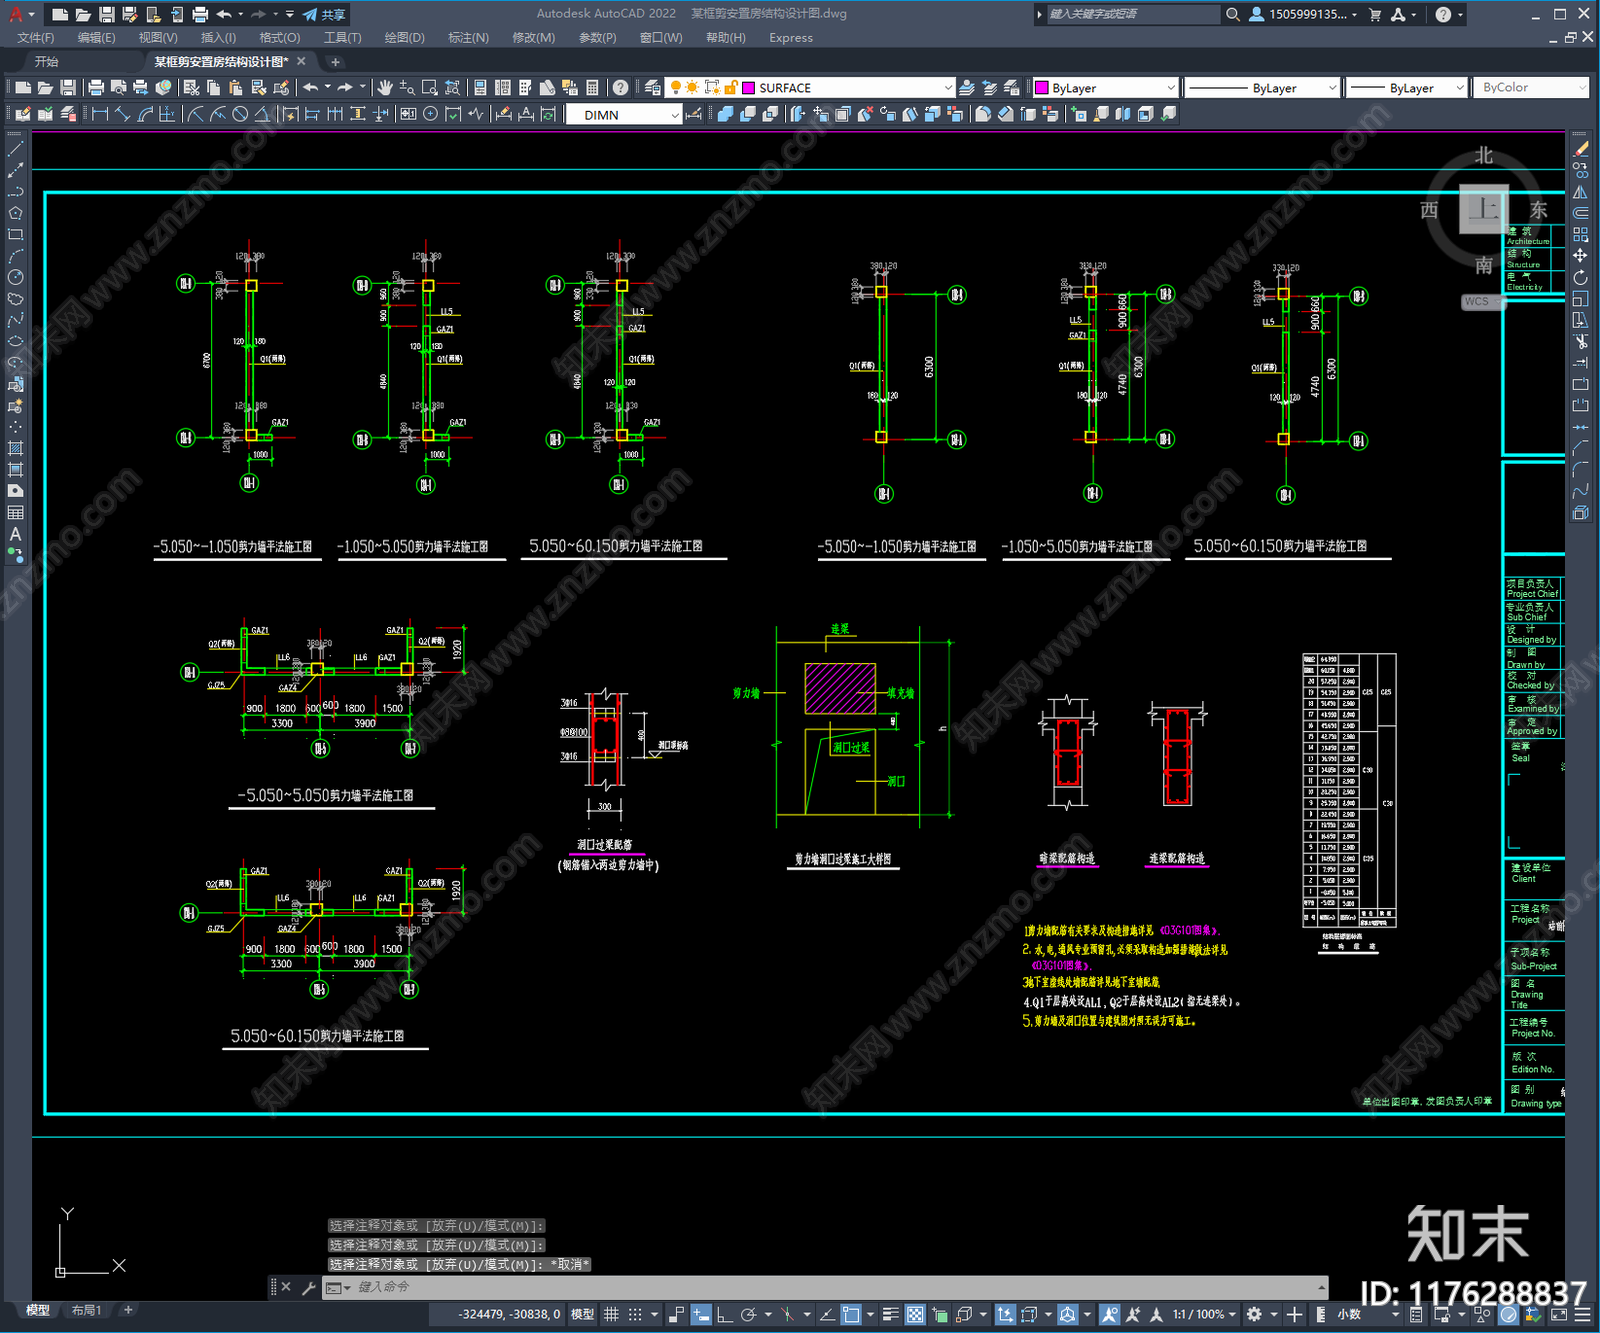Add a new drawing tab with plus
Image resolution: width=1600 pixels, height=1333 pixels.
(x=335, y=62)
